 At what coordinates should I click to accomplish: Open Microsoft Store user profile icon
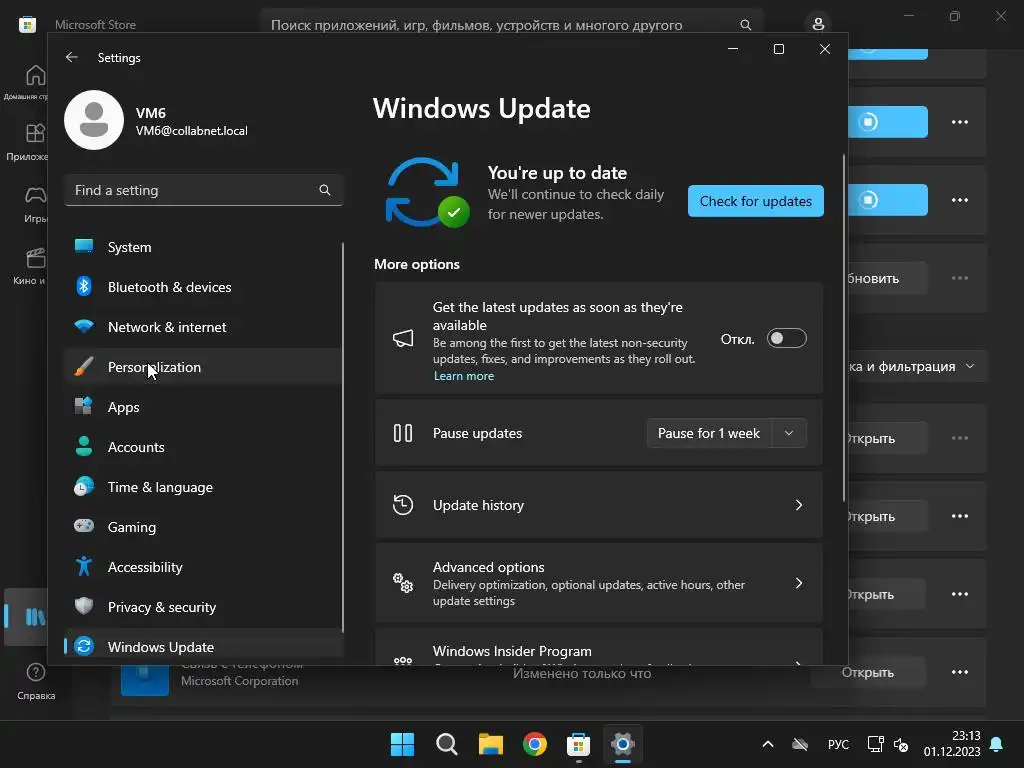tap(818, 24)
